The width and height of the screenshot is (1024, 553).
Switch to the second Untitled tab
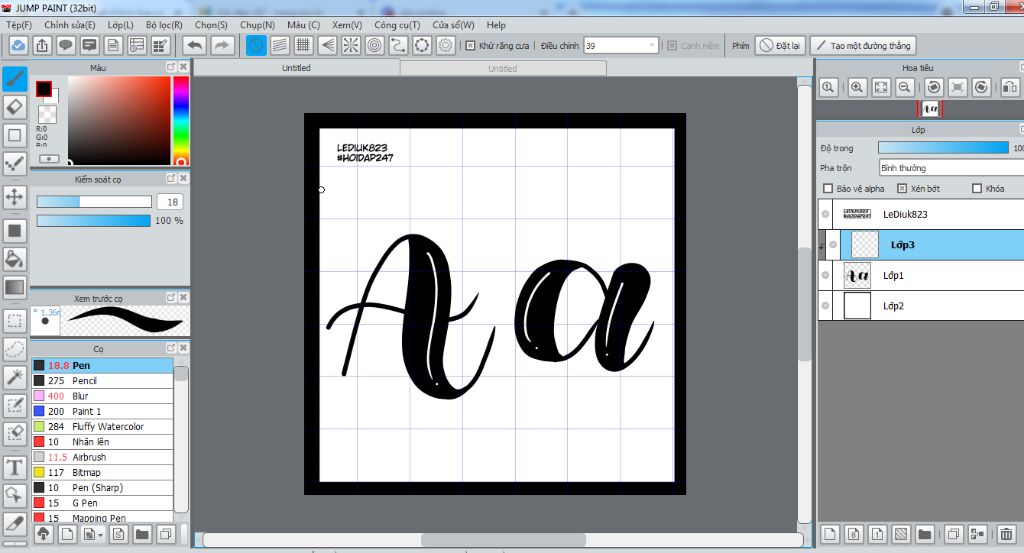tap(503, 69)
